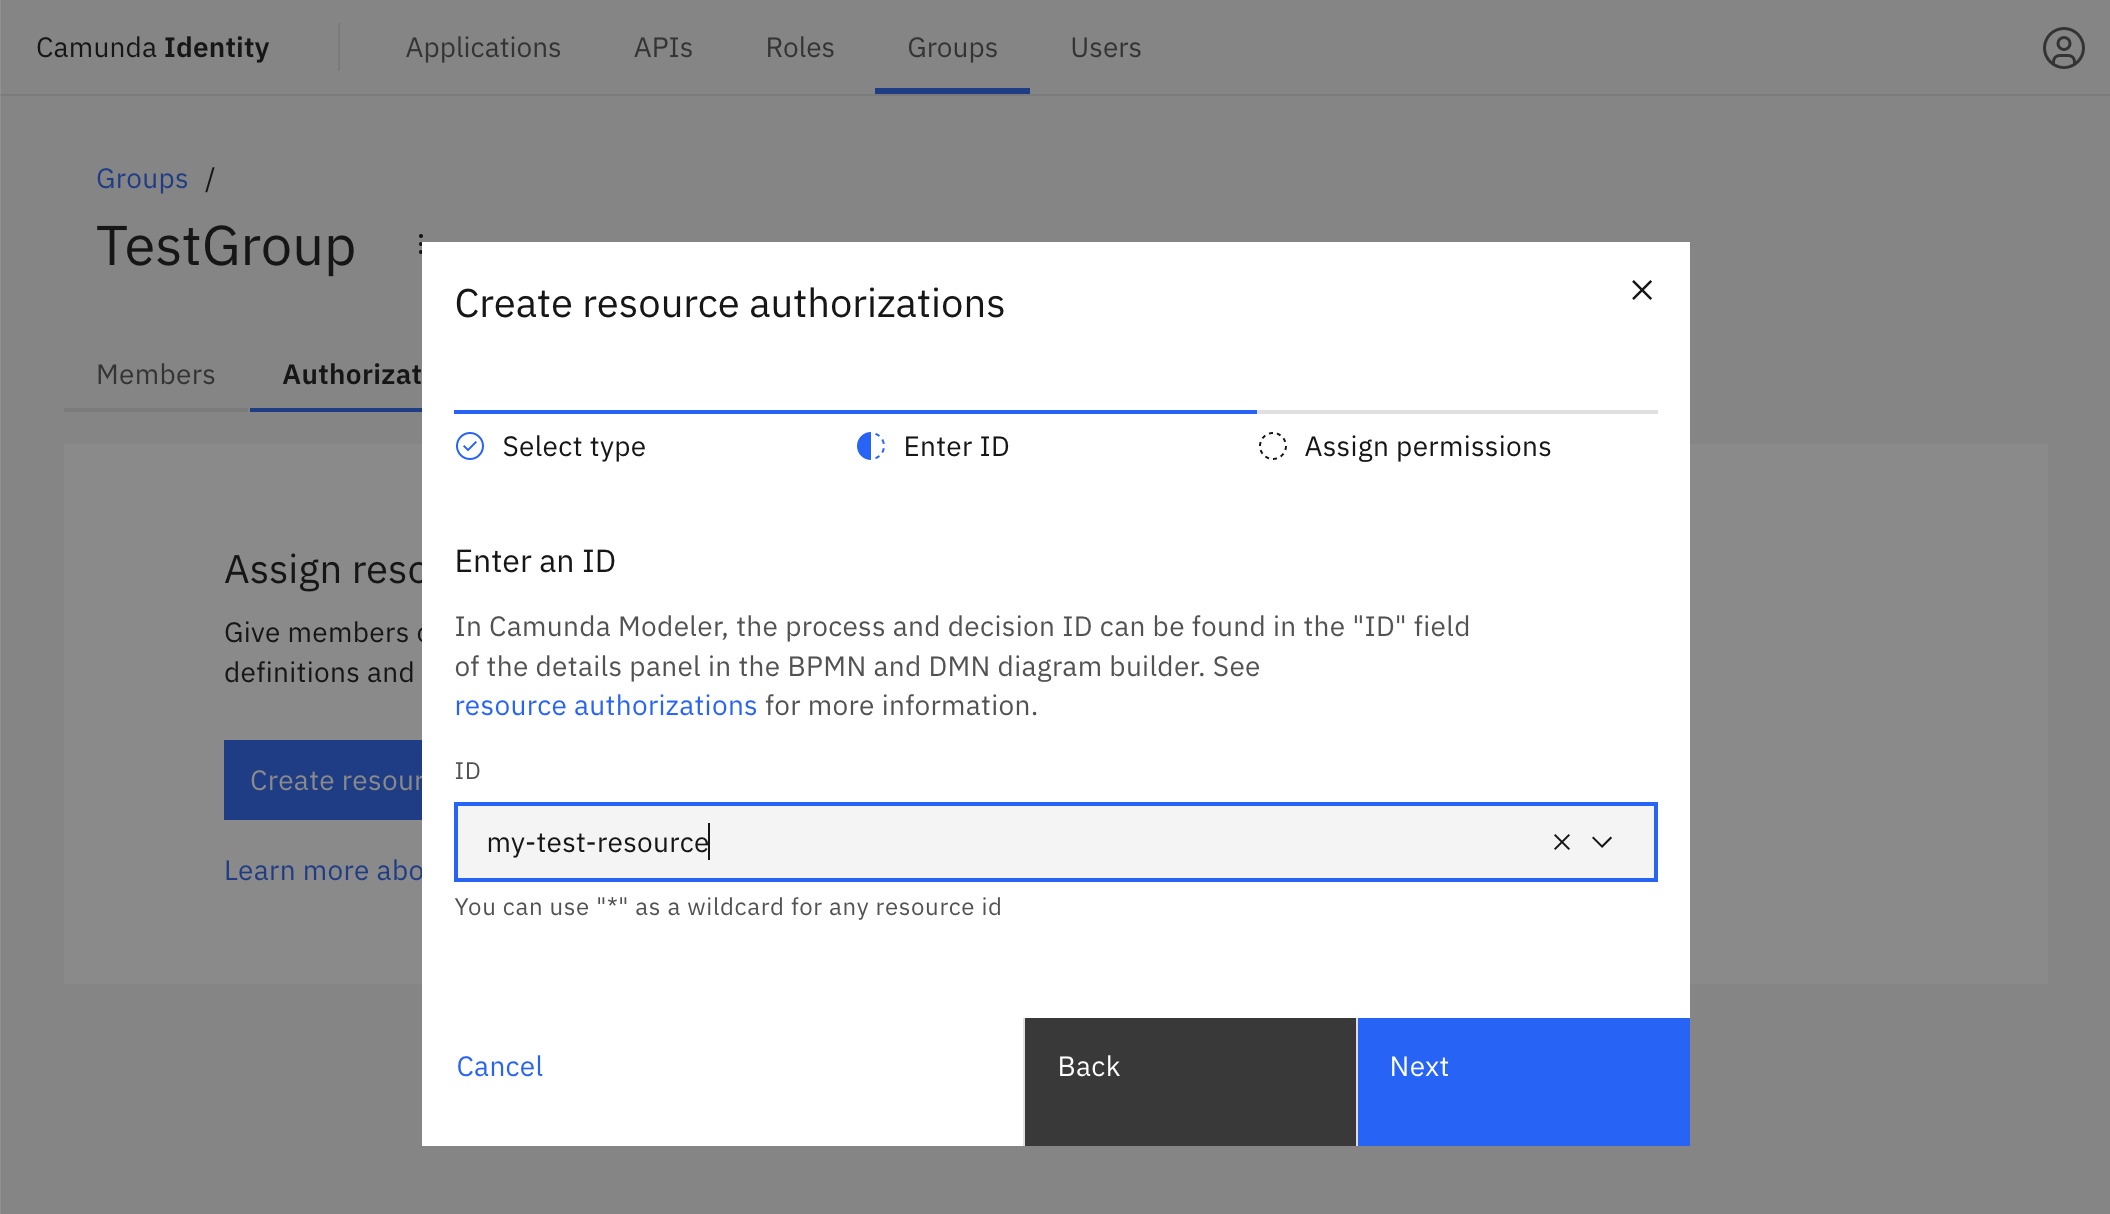Image resolution: width=2110 pixels, height=1214 pixels.
Task: Click the Enter ID progress circle icon
Action: pyautogui.click(x=870, y=447)
